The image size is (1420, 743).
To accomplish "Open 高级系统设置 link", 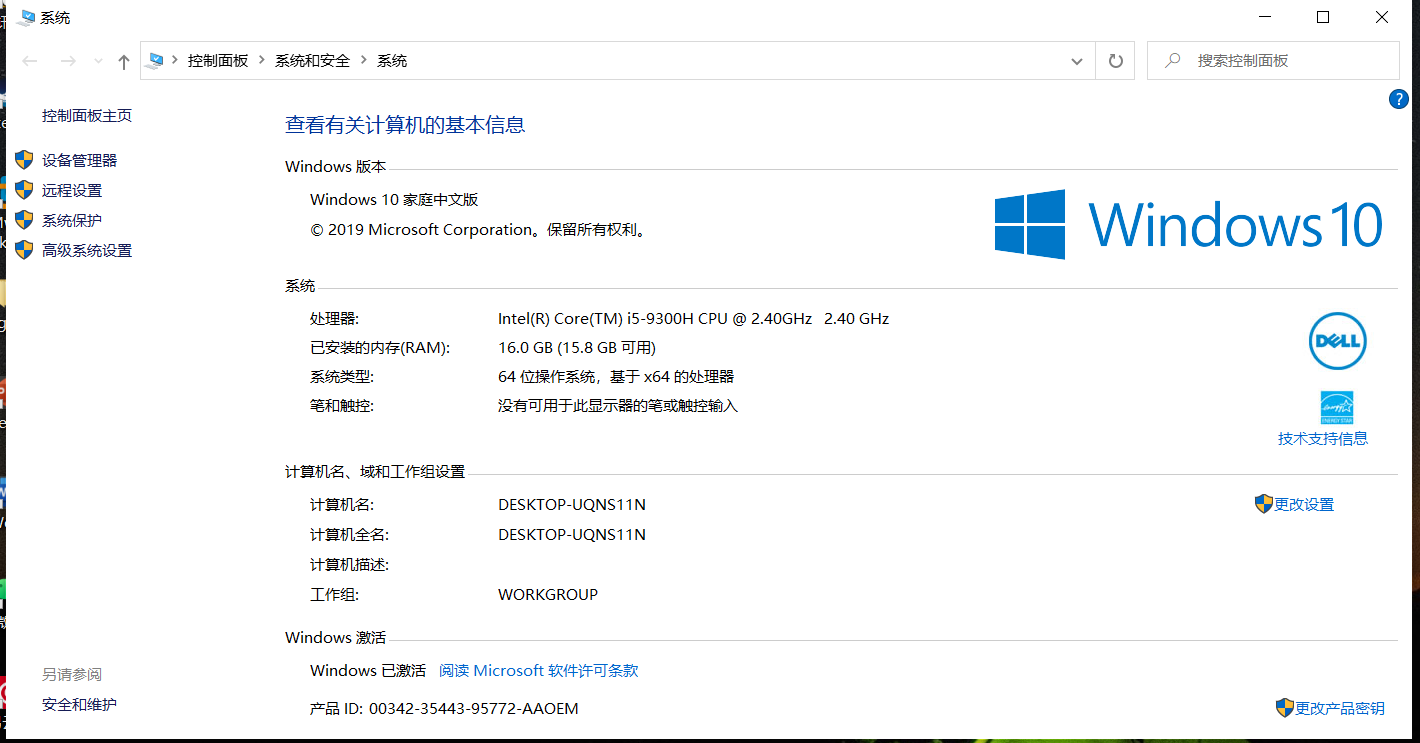I will click(87, 250).
